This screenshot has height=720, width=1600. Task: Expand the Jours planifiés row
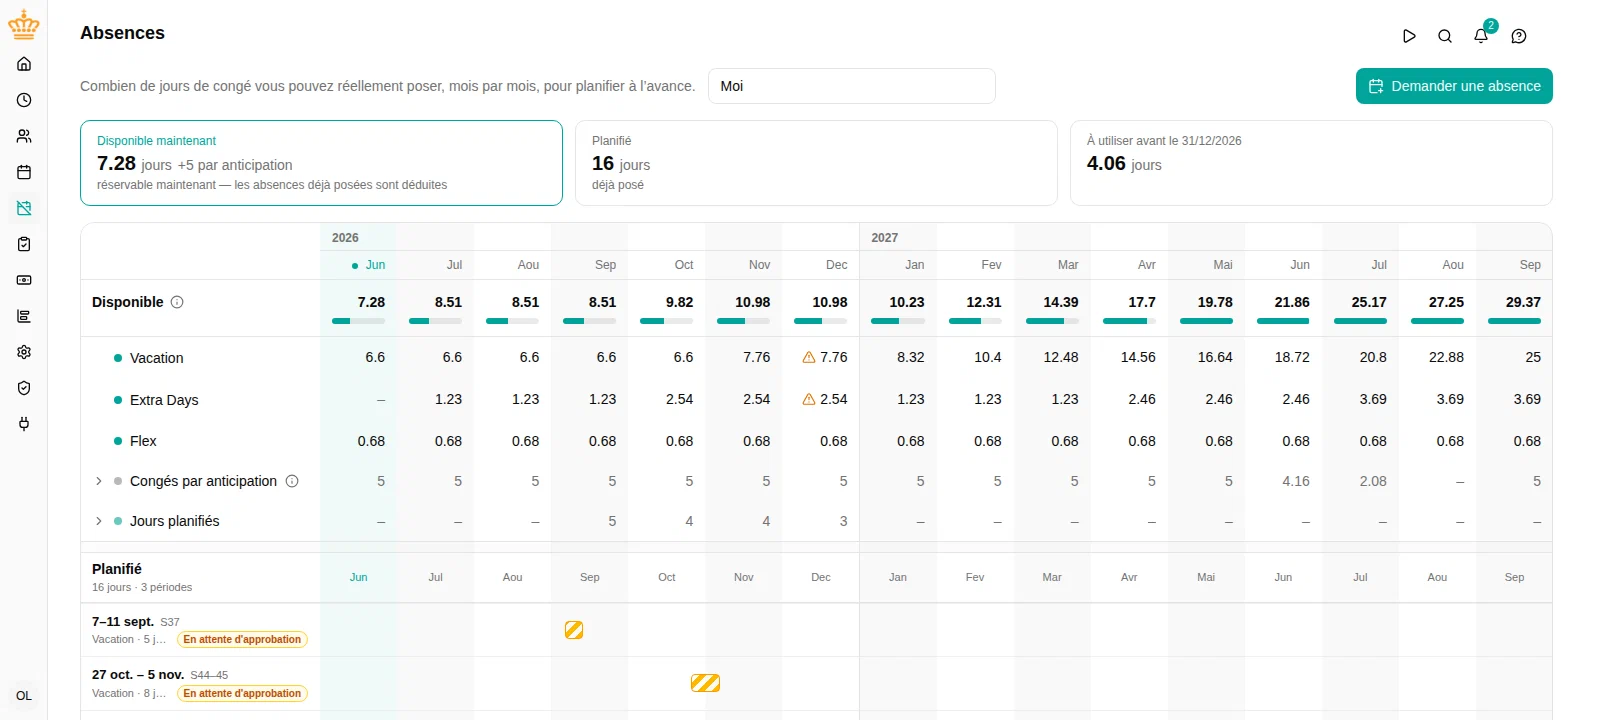click(98, 521)
